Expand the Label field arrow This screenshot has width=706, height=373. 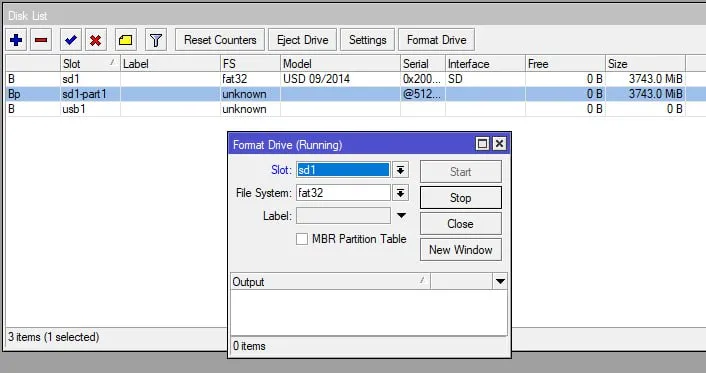[x=401, y=216]
